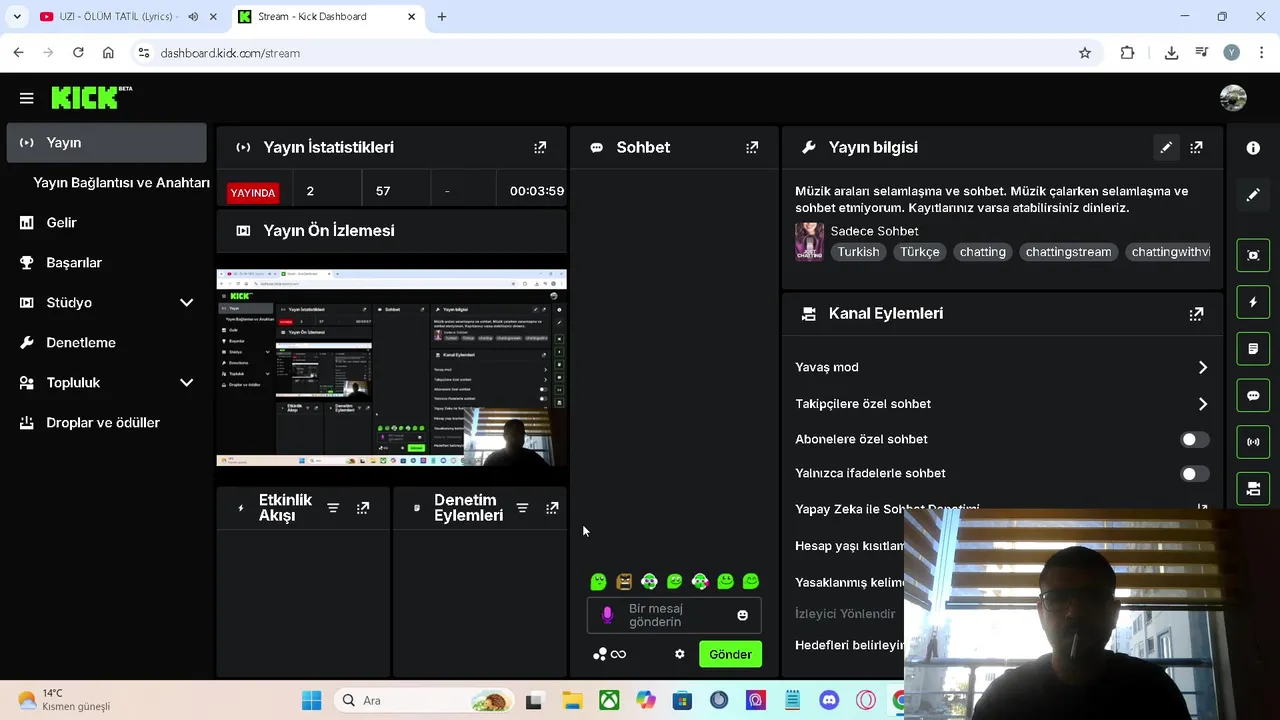Toggle activity feed lightning button in sidebar
This screenshot has height=720, width=1280.
click(x=1253, y=302)
